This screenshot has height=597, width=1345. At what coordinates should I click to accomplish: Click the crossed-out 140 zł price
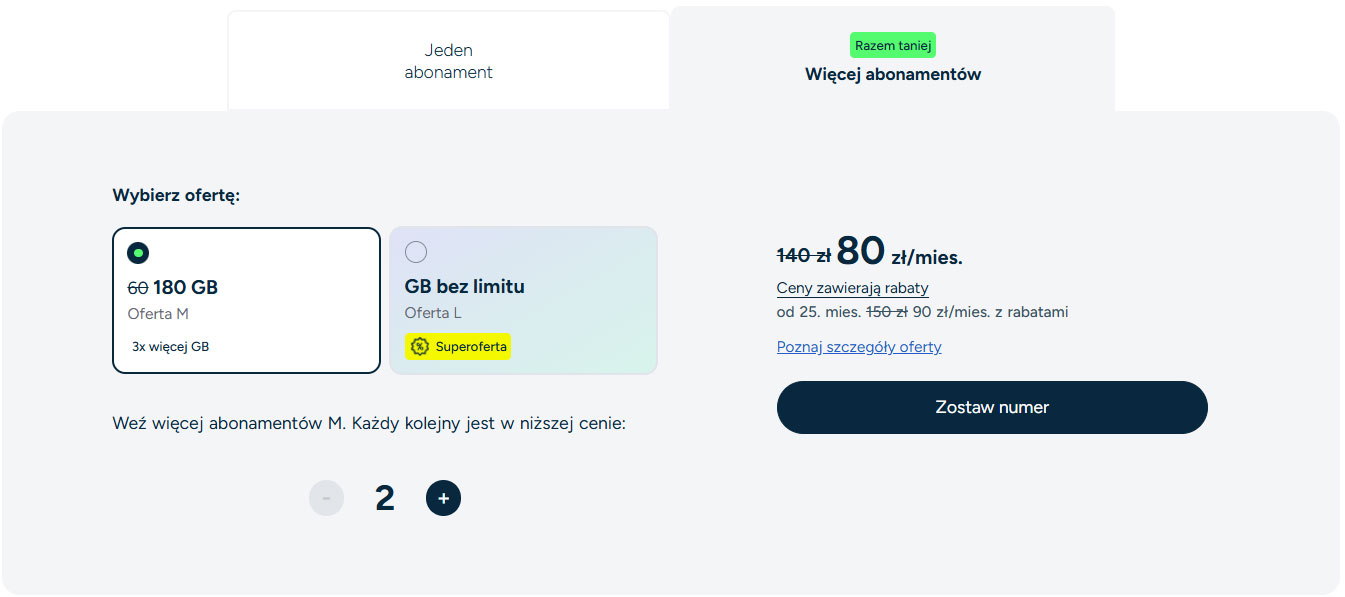tap(803, 256)
